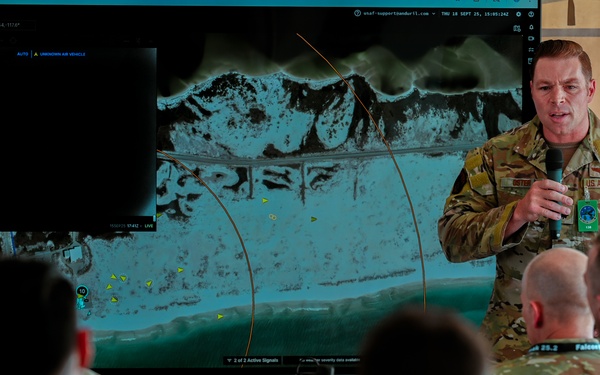Click the round icon right of the gear

[x=531, y=14]
